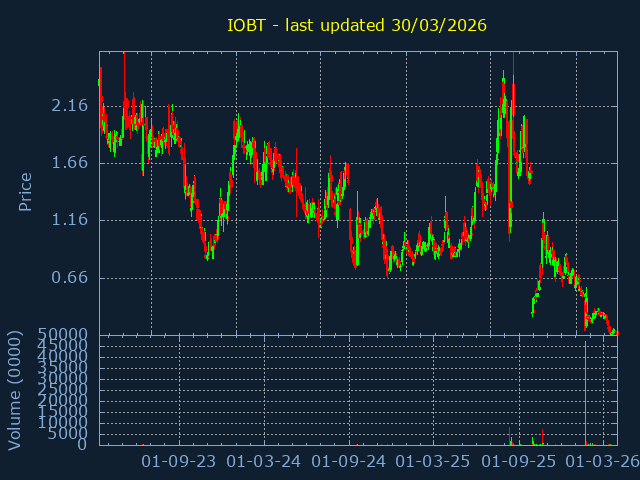This screenshot has width=640, height=480.
Task: Click the chart title IOBT last updated
Action: [x=357, y=24]
